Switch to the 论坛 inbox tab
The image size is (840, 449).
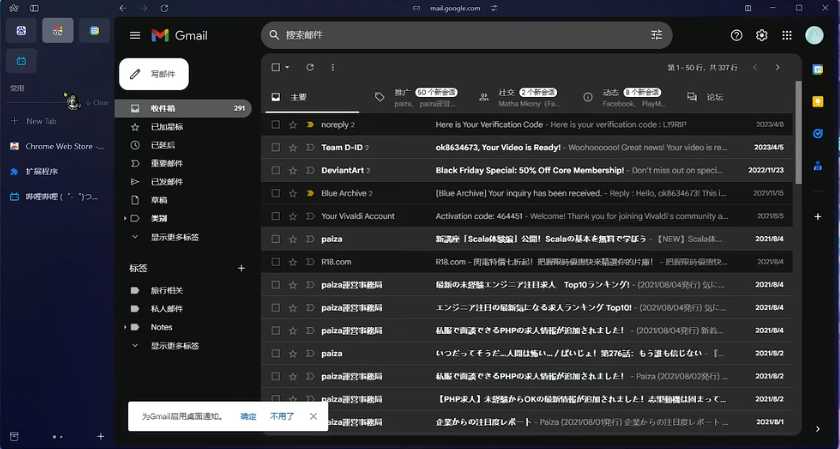pos(714,97)
